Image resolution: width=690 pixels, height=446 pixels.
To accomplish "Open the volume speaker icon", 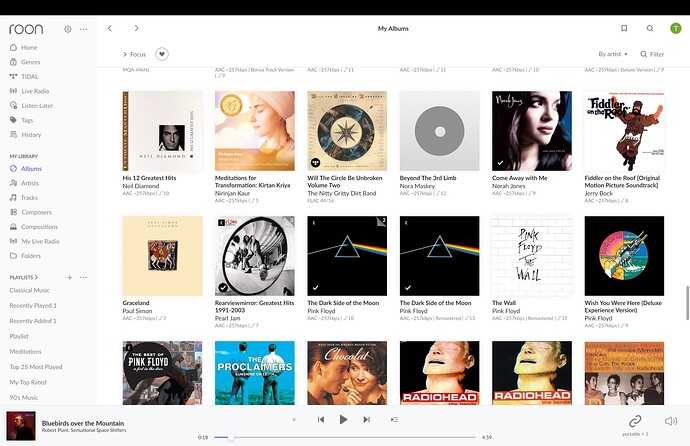I will (x=671, y=421).
